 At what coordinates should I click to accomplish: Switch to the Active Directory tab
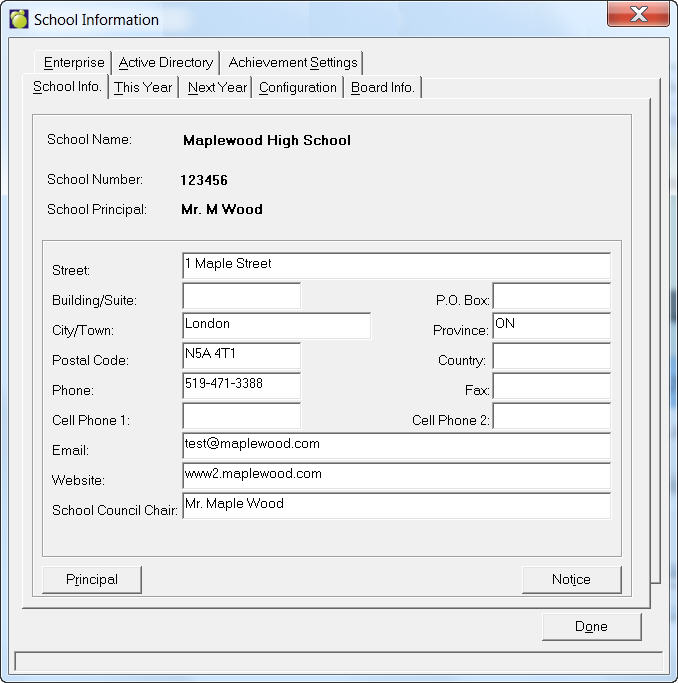165,62
